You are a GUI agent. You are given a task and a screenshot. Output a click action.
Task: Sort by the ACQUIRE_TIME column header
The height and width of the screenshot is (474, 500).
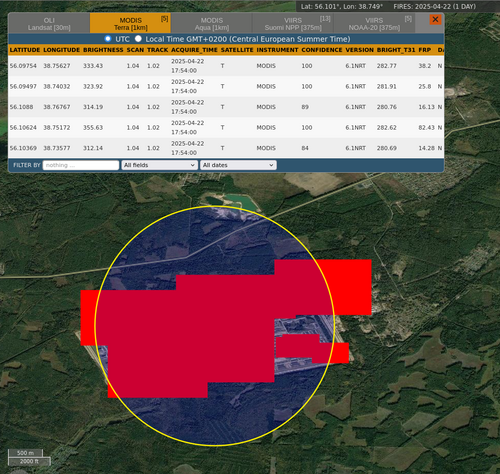tap(194, 50)
